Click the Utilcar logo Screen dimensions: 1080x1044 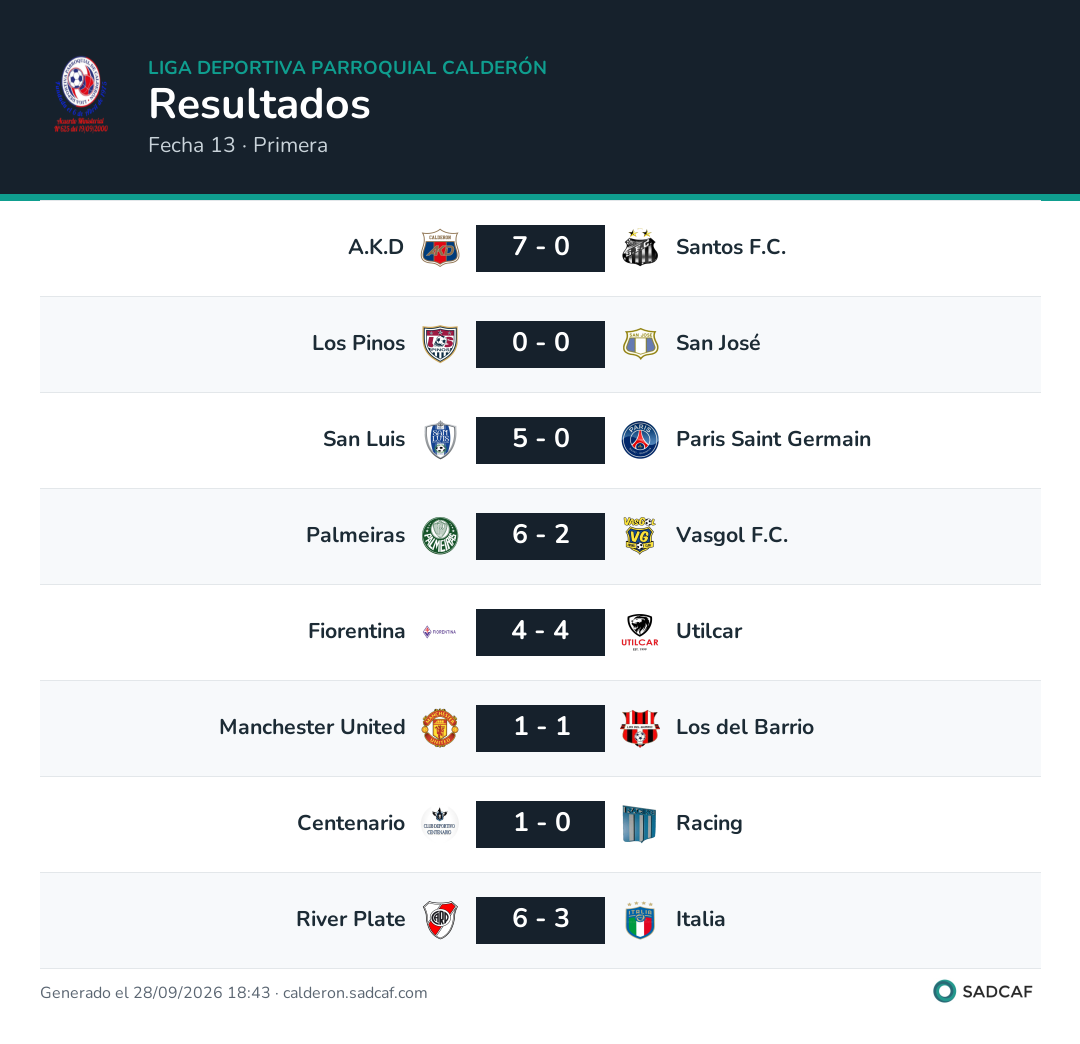(x=640, y=631)
